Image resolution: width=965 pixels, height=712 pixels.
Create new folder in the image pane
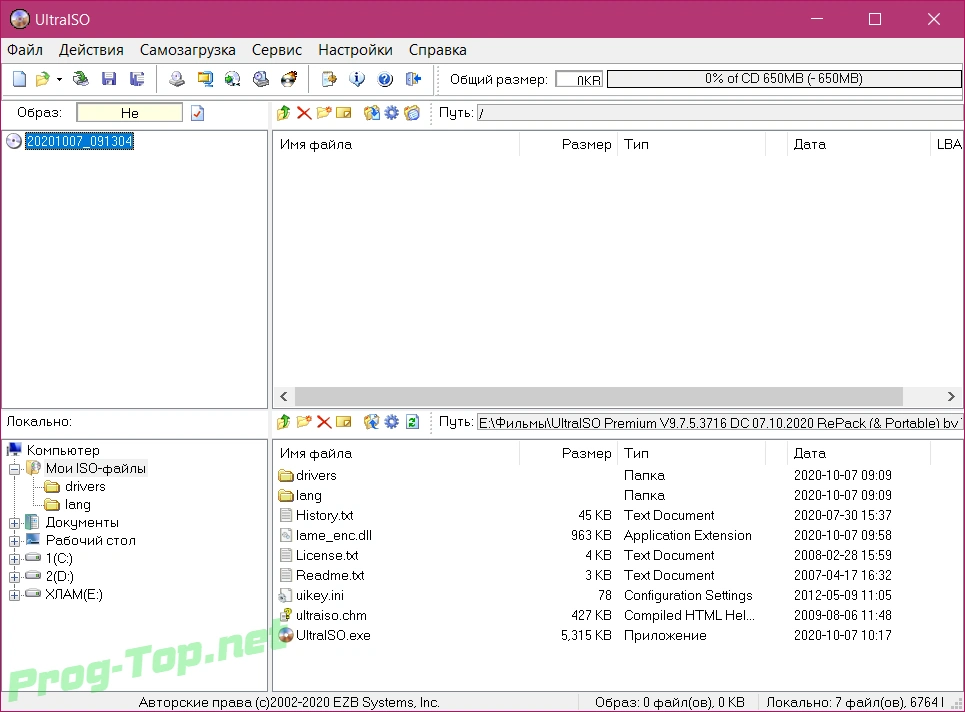point(324,113)
